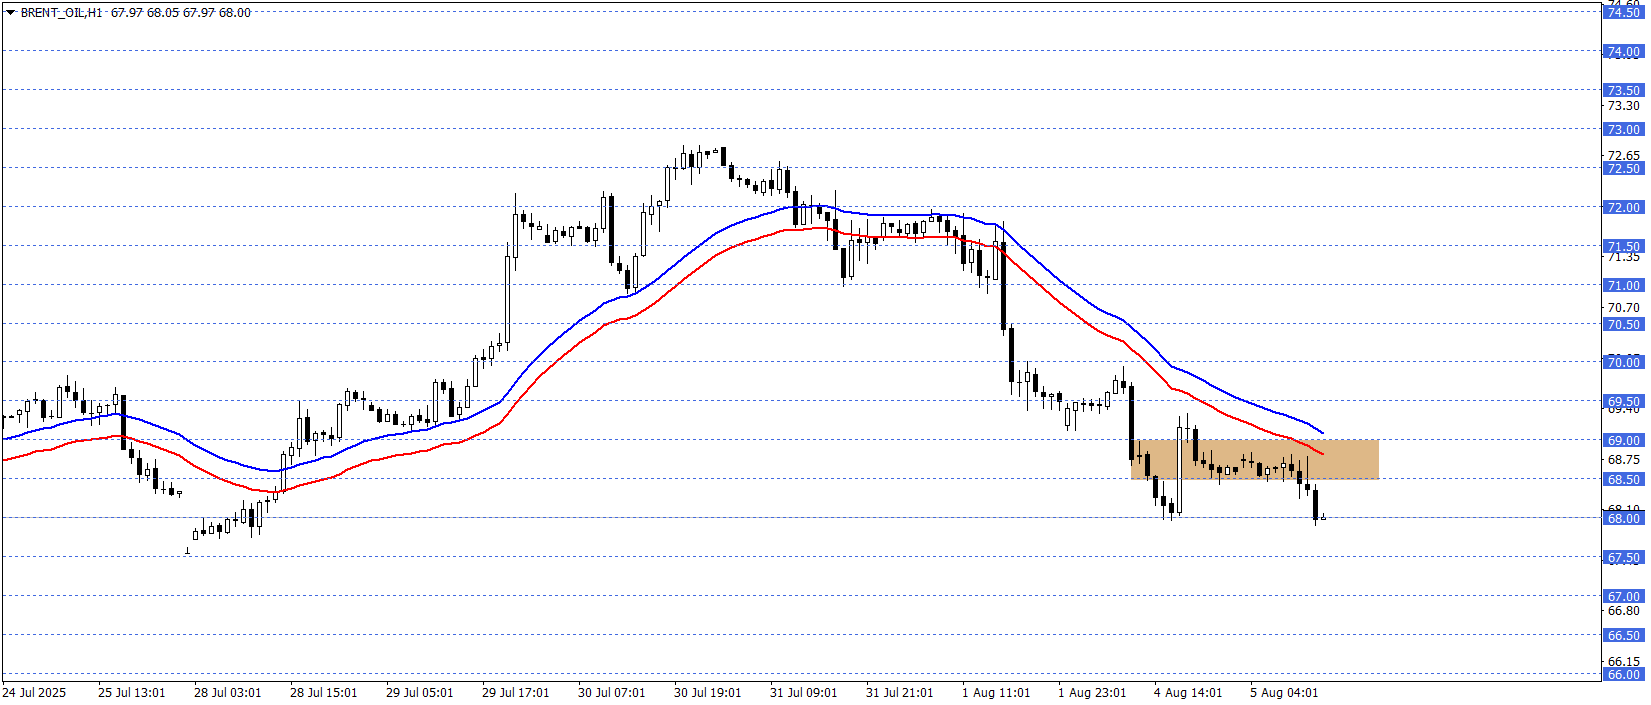
Task: Click the 31 Jul 21:01 time label
Action: click(900, 692)
